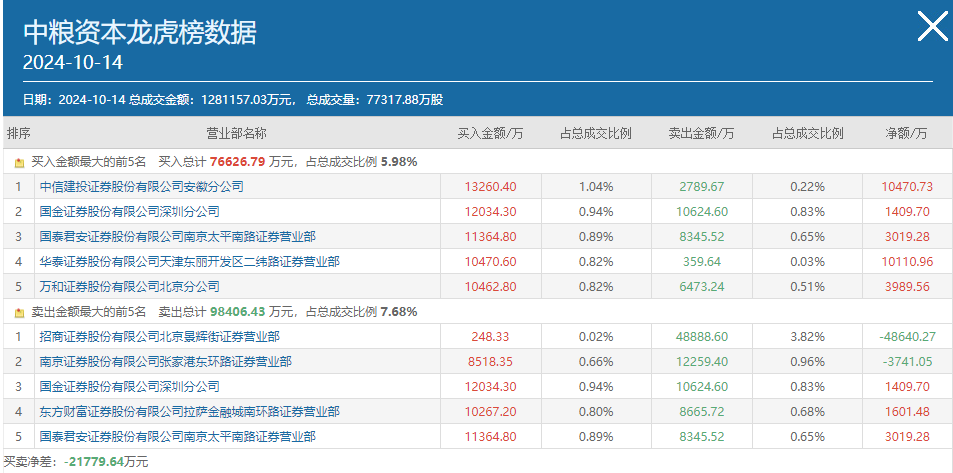Screen dimensions: 953x473
Task: Click the icon beside 买入金额最大的前5名
Action: coord(20,163)
